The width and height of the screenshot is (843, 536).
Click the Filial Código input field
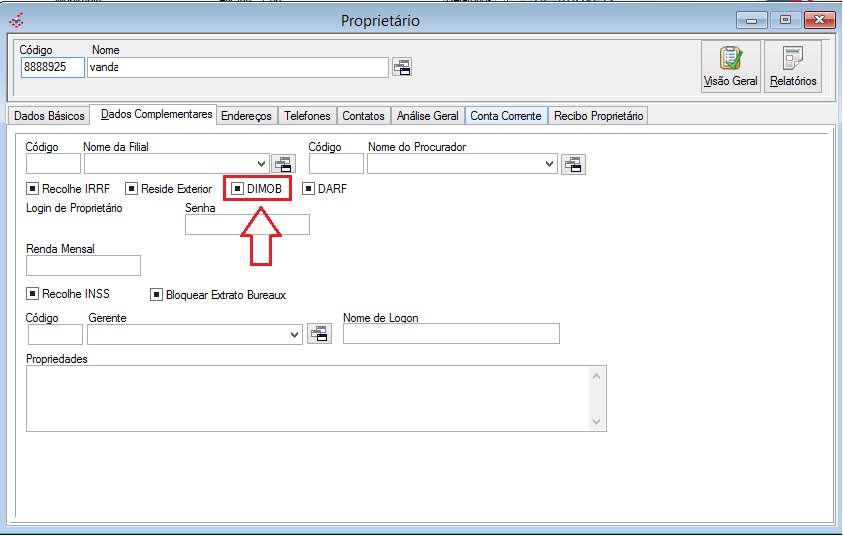point(53,163)
